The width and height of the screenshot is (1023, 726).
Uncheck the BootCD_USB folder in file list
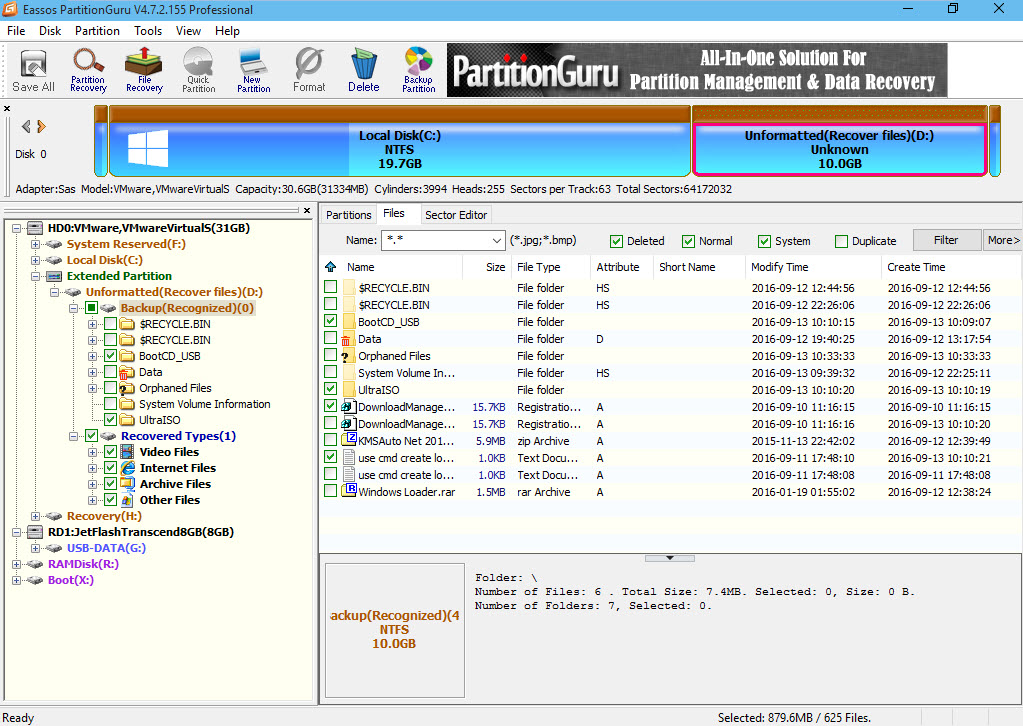coord(331,321)
